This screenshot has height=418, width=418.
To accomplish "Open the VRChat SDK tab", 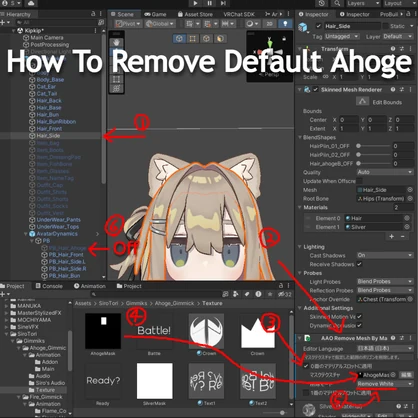I will [239, 14].
